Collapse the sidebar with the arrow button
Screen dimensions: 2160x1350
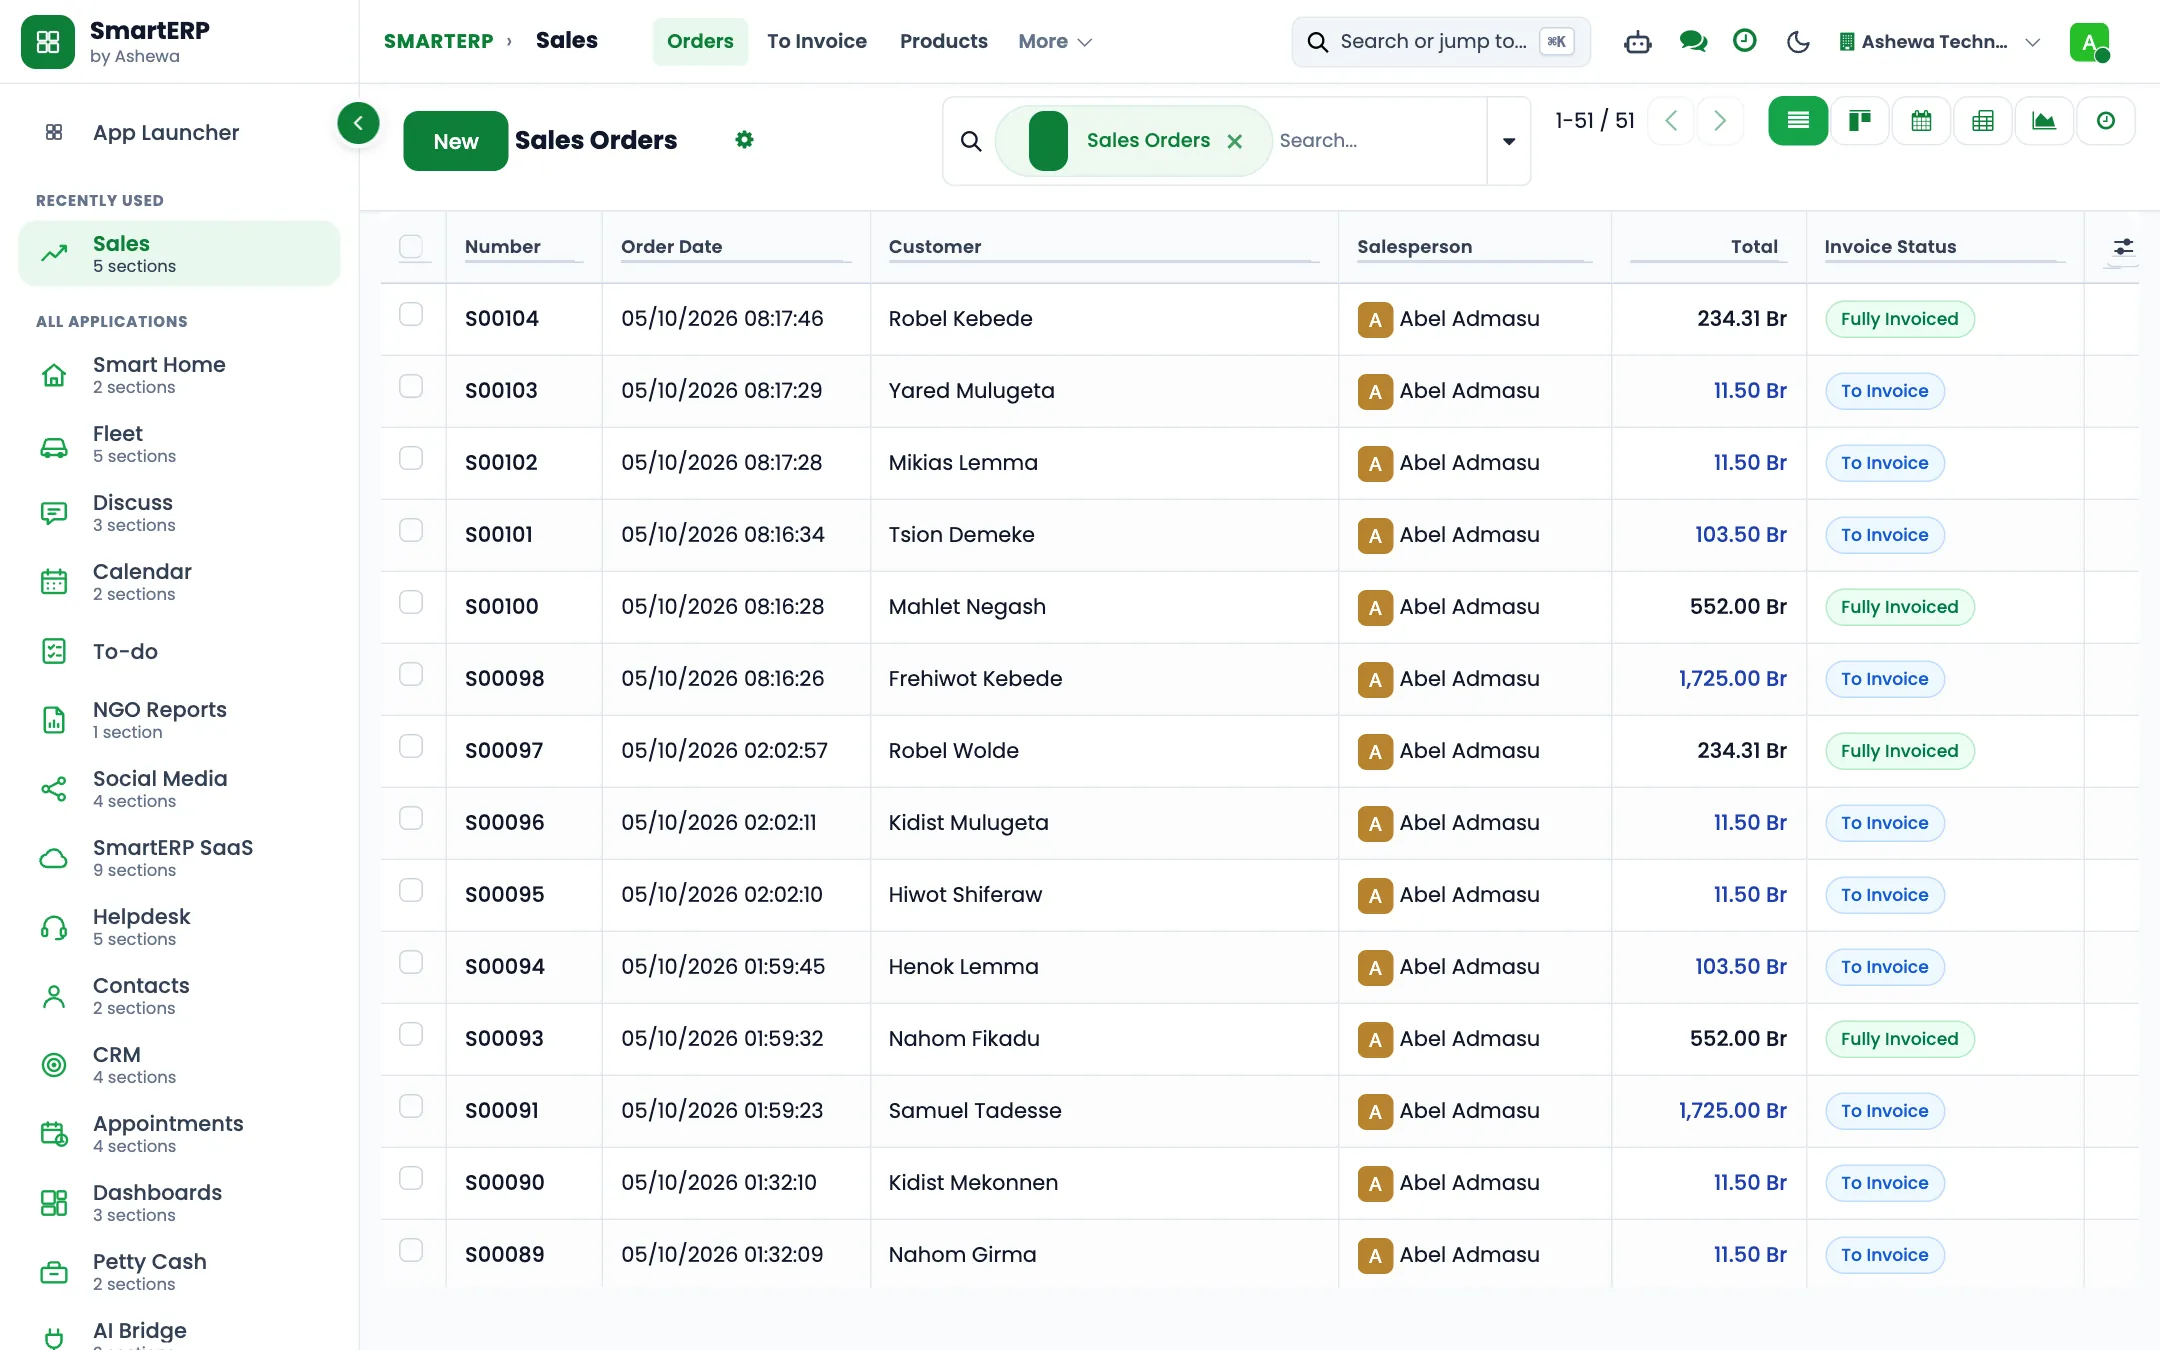[x=358, y=123]
